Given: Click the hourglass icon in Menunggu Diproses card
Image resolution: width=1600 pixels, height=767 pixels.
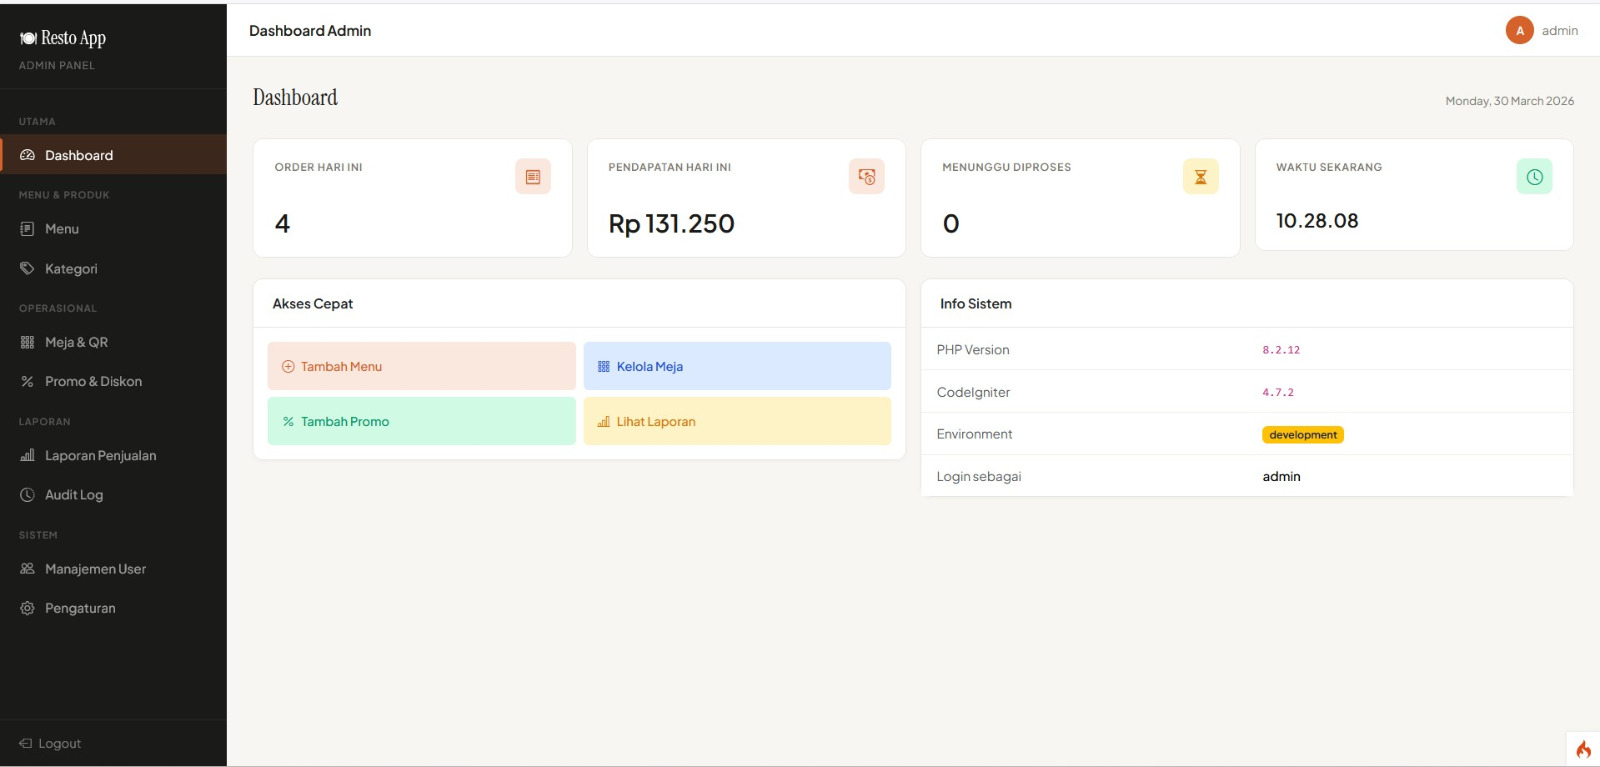Looking at the screenshot, I should 1200,177.
